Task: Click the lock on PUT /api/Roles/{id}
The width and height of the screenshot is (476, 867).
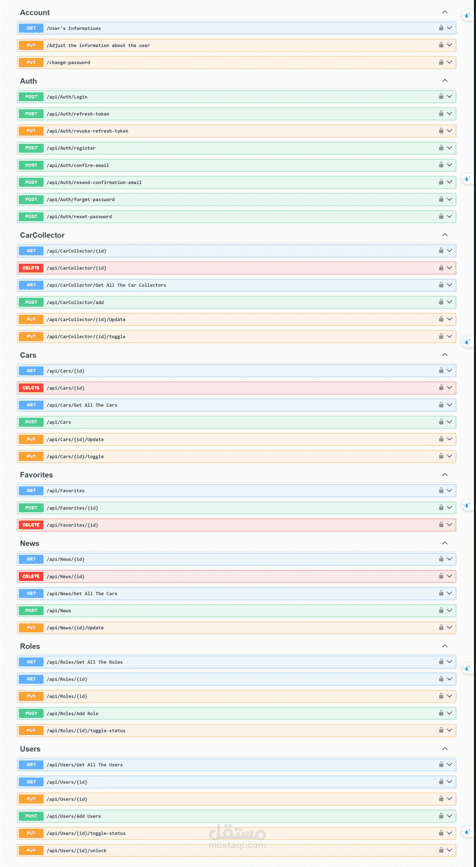Action: (441, 696)
